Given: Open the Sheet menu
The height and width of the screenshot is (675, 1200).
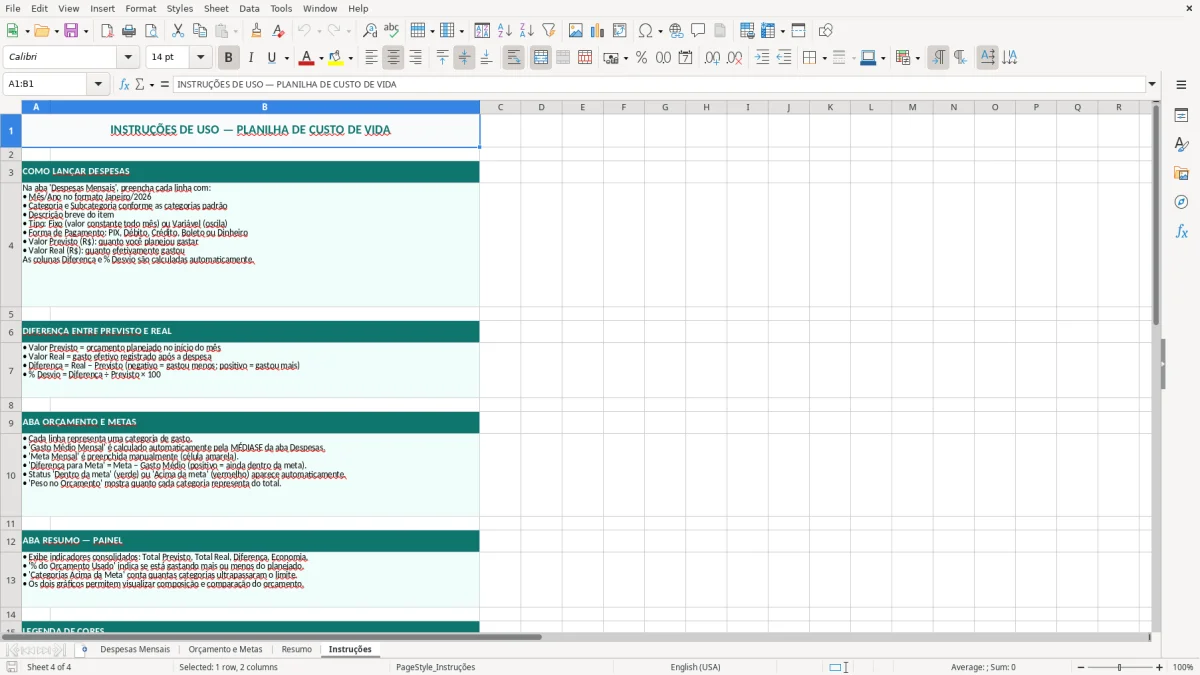Looking at the screenshot, I should (x=216, y=8).
